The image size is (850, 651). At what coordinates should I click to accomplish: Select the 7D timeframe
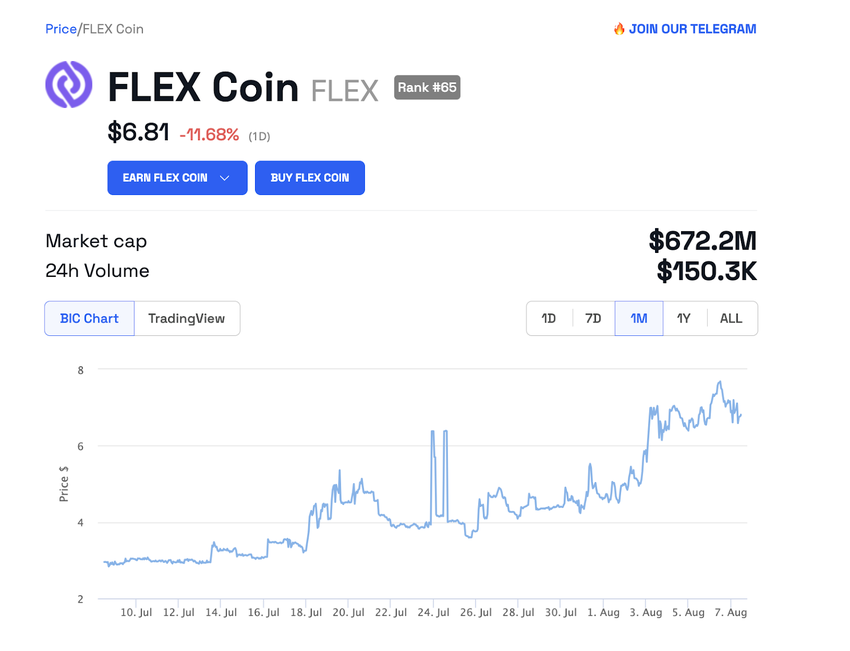(x=593, y=317)
